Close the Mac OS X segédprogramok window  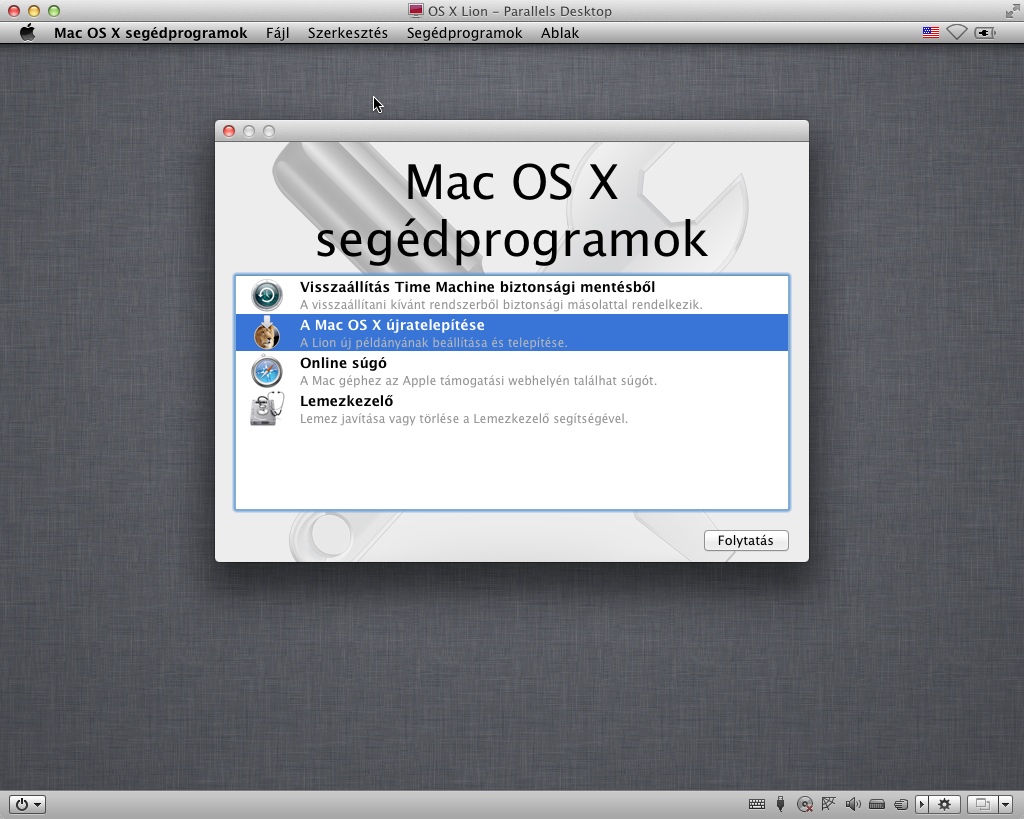(x=229, y=131)
